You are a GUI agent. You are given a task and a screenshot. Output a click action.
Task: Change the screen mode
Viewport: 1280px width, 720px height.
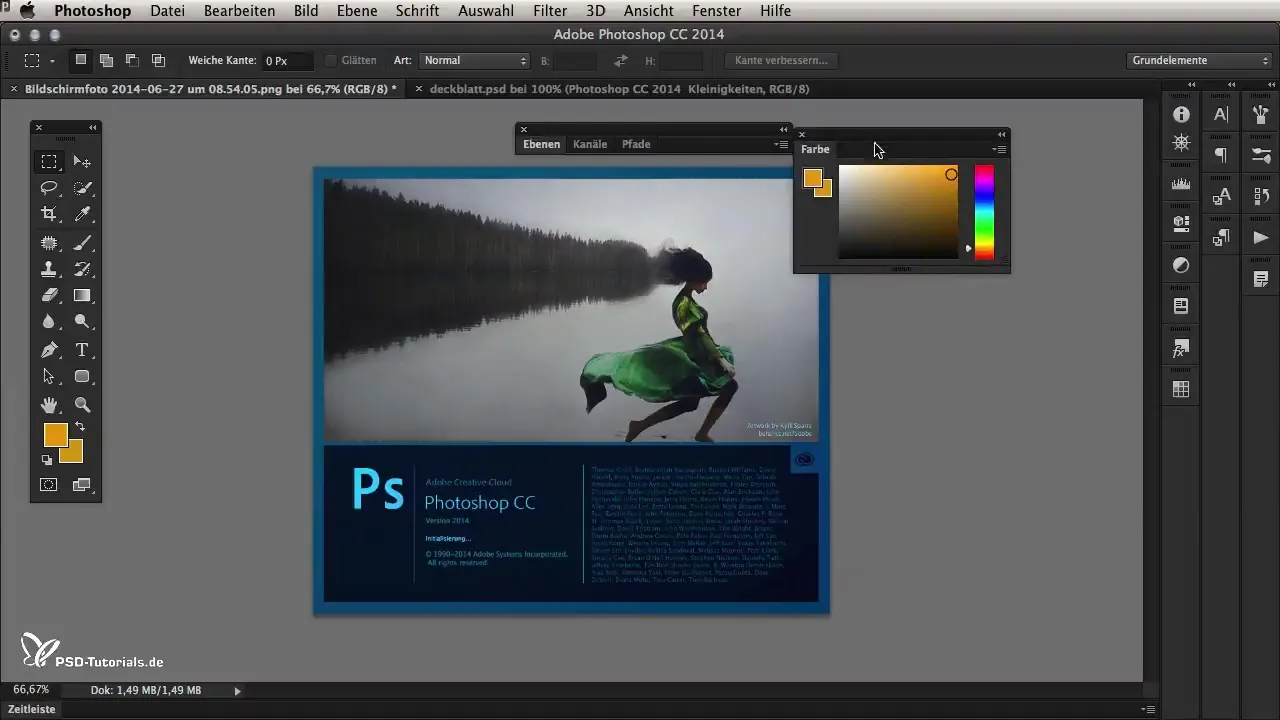point(83,485)
